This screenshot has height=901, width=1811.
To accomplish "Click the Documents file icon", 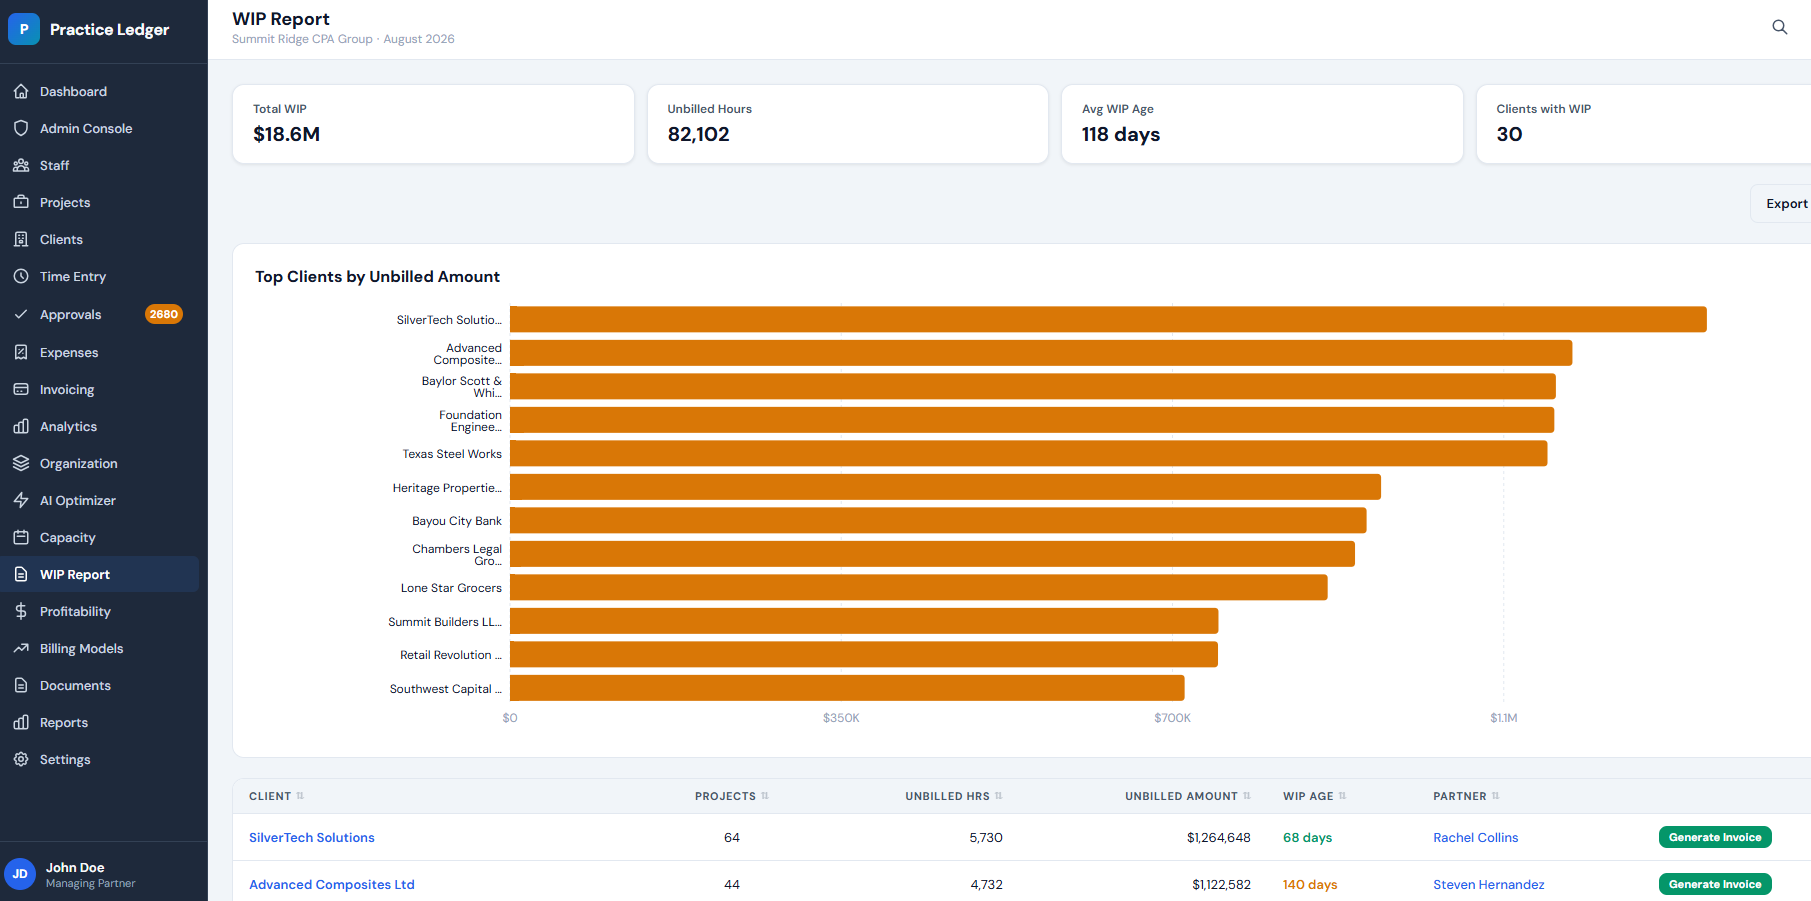I will [21, 685].
